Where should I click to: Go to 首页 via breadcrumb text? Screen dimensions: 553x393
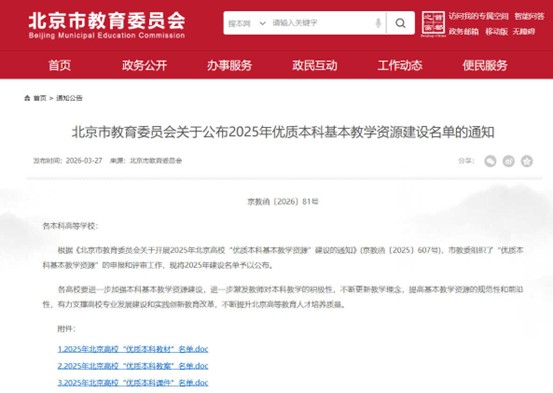coord(40,98)
